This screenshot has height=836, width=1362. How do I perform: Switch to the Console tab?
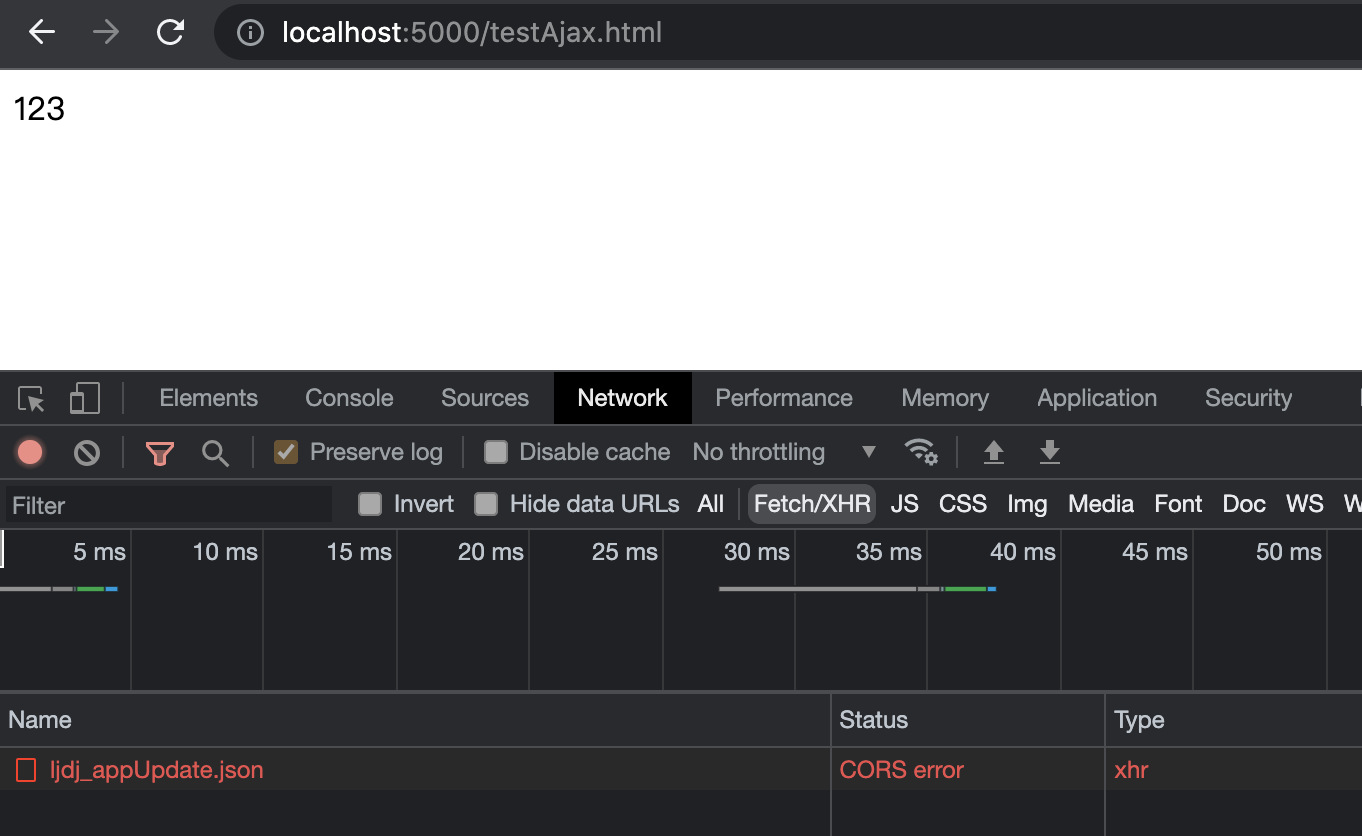tap(349, 398)
